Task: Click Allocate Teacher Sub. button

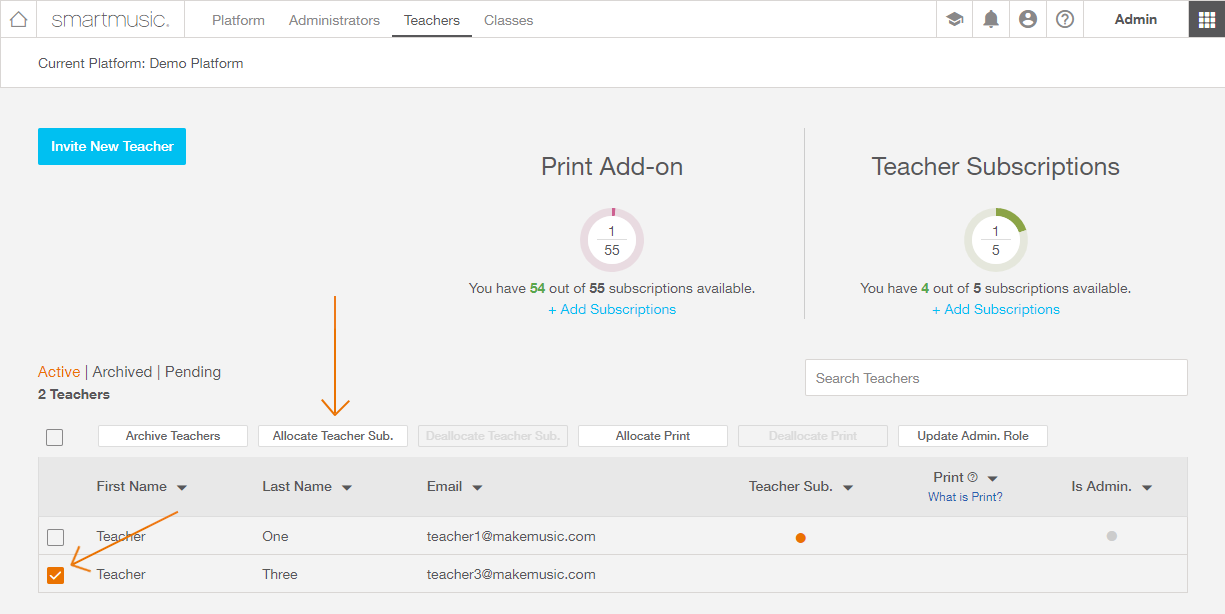Action: pos(333,436)
